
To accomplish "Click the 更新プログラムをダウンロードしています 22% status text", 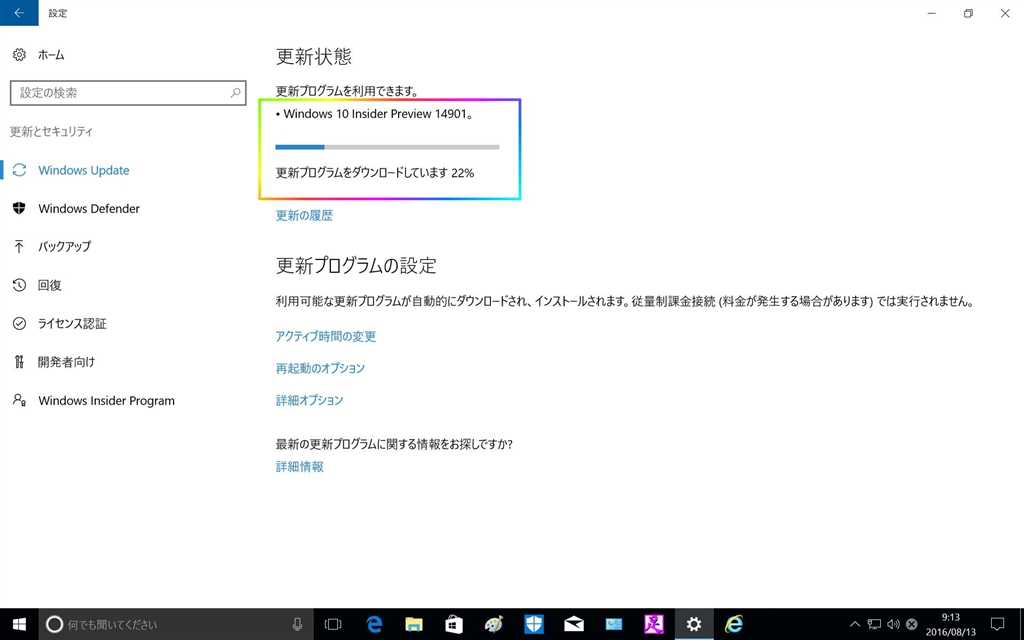I will [375, 173].
